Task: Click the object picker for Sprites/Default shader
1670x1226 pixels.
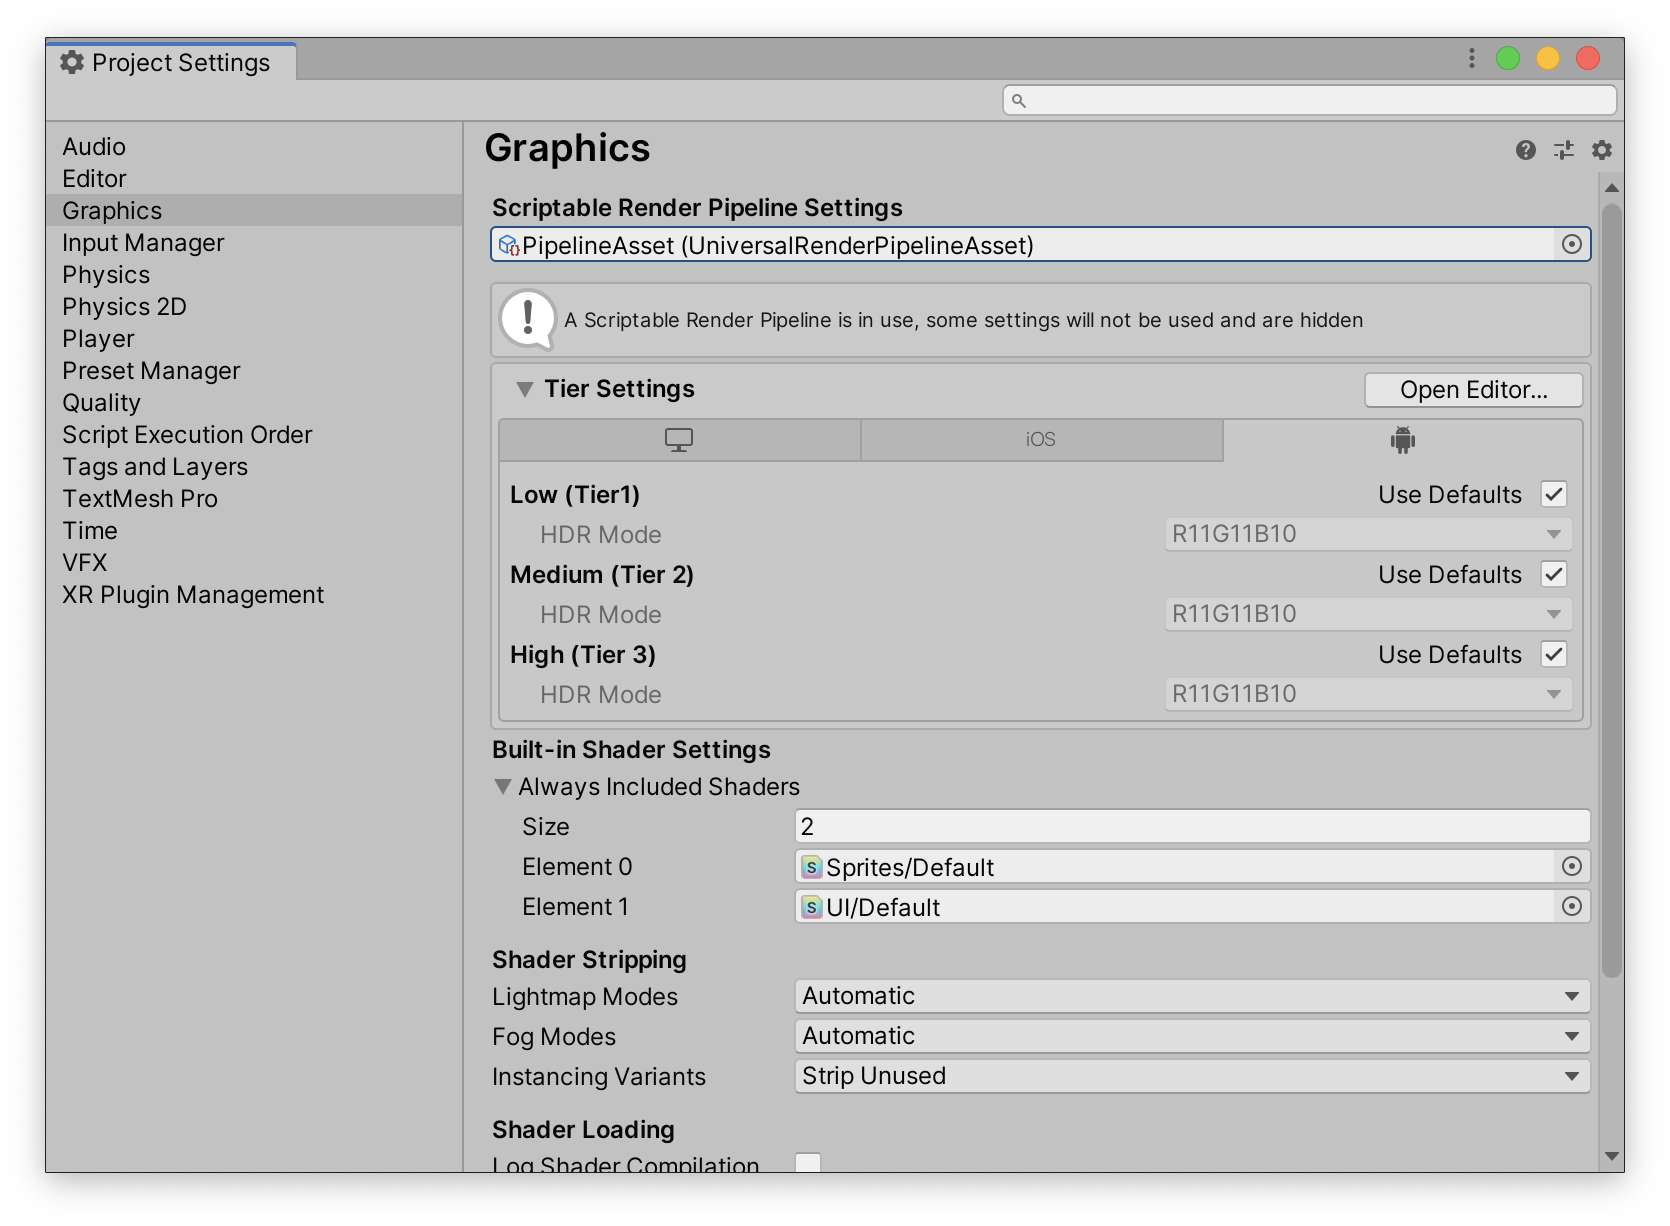Action: pyautogui.click(x=1572, y=866)
